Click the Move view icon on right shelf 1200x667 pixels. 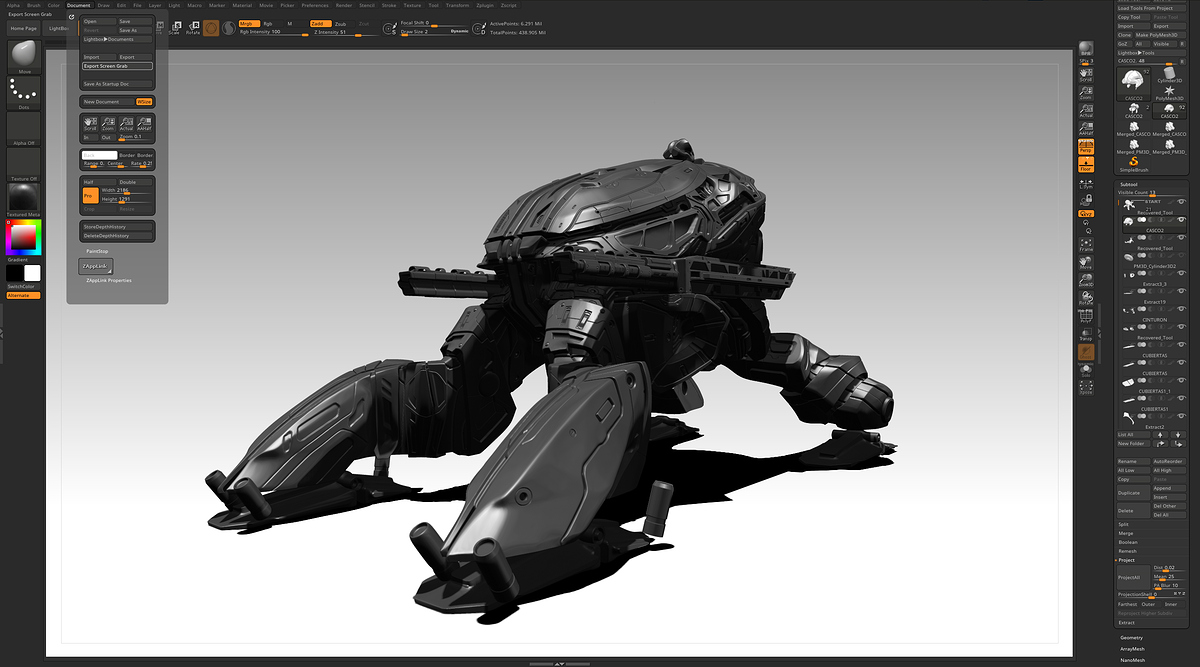tap(1085, 263)
